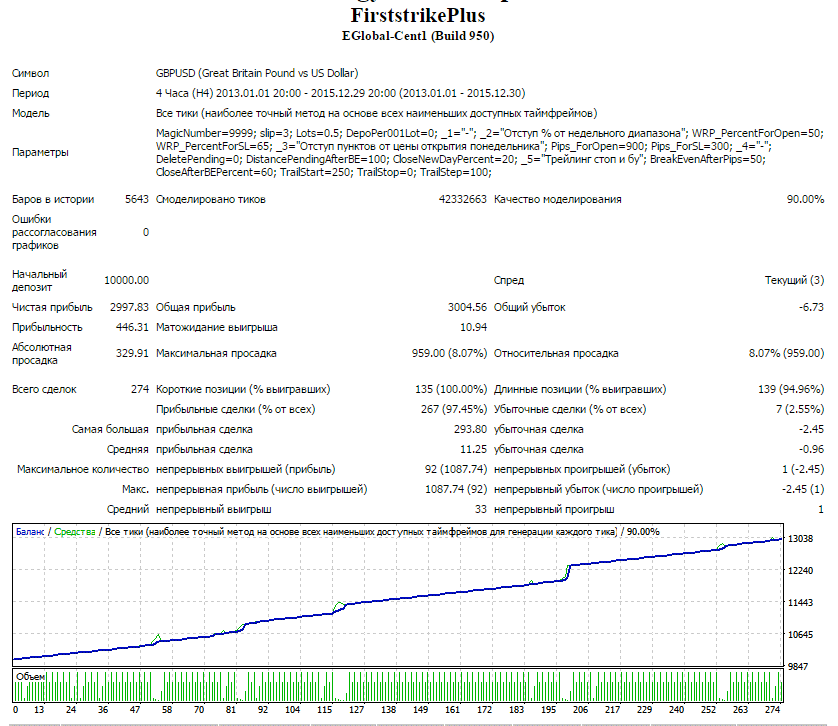
Task: Click the average losing trade value -0.96
Action: point(811,450)
